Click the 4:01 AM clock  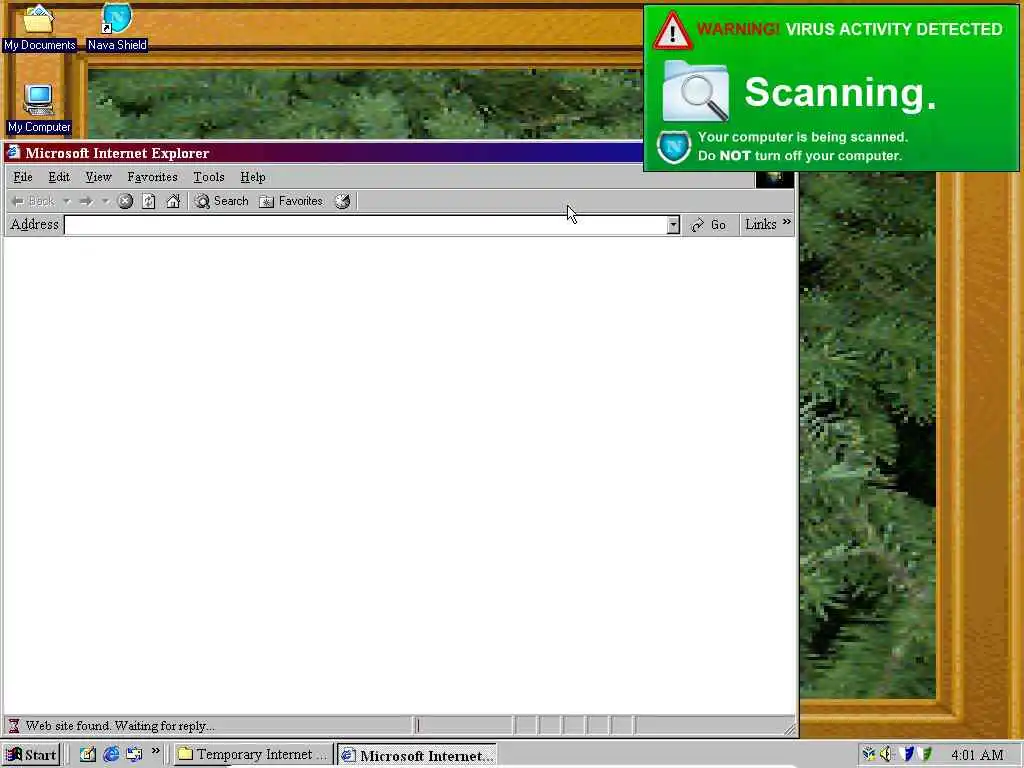[978, 755]
